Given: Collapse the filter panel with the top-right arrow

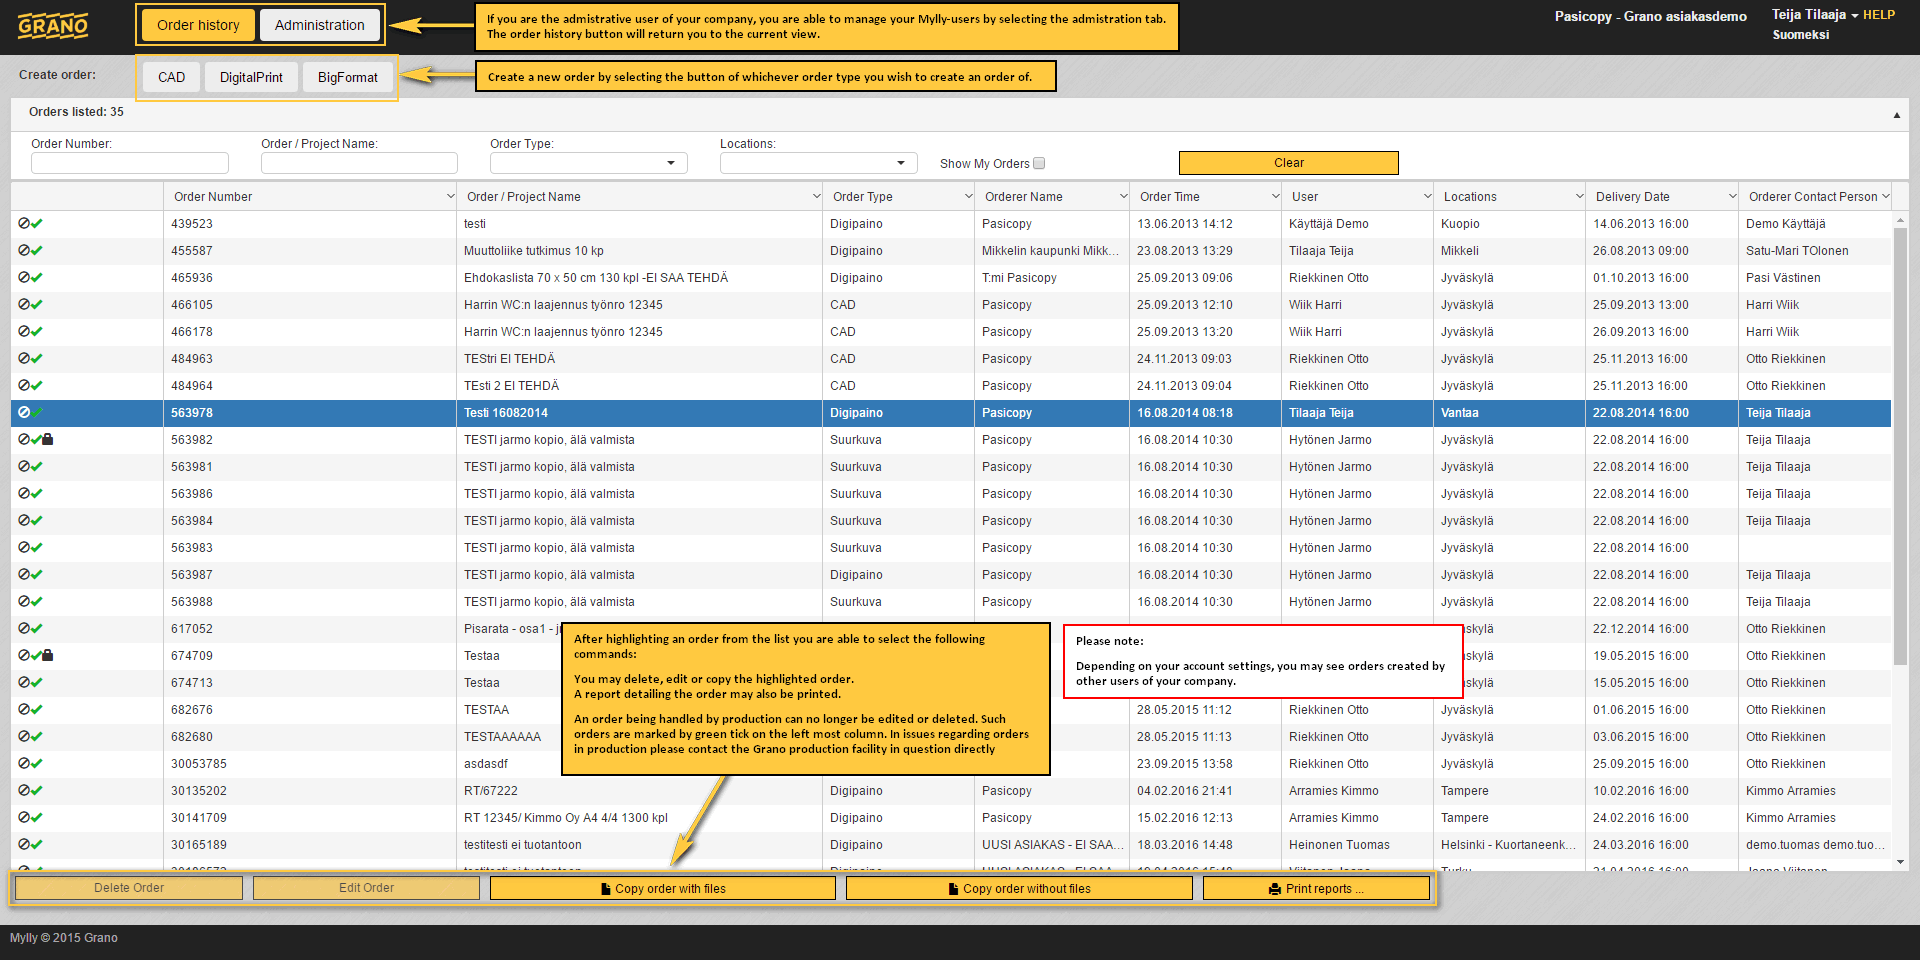Looking at the screenshot, I should pyautogui.click(x=1896, y=115).
